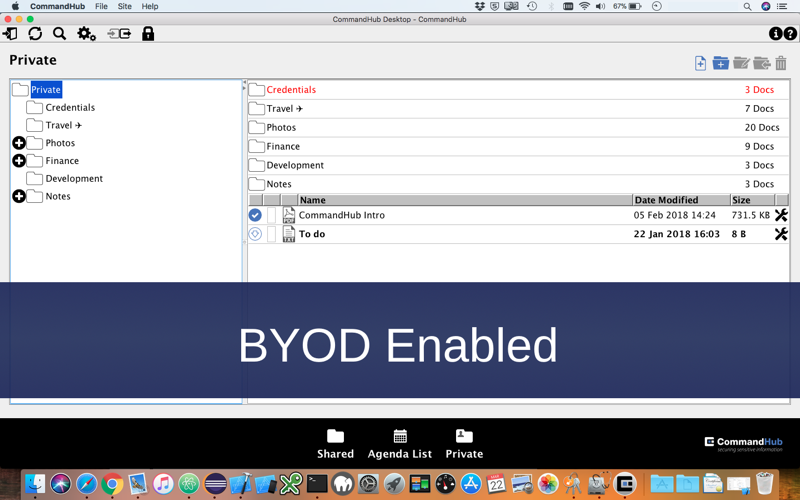The height and width of the screenshot is (500, 800).
Task: Open the wrench tools icon for CommandHub Intro
Action: tap(781, 215)
